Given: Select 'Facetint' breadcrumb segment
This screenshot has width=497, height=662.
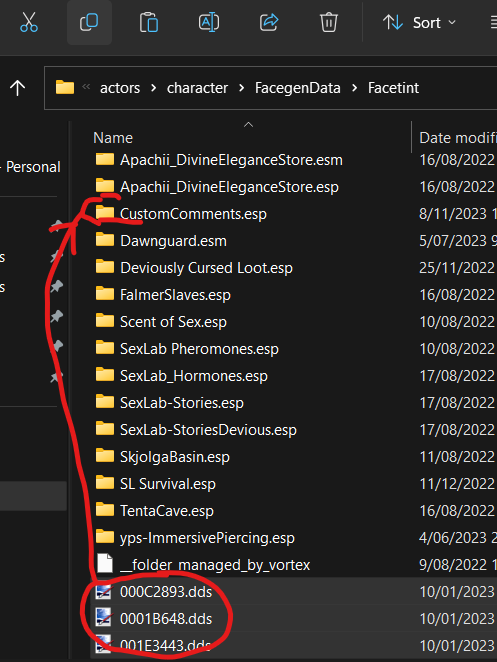Looking at the screenshot, I should click(x=394, y=88).
